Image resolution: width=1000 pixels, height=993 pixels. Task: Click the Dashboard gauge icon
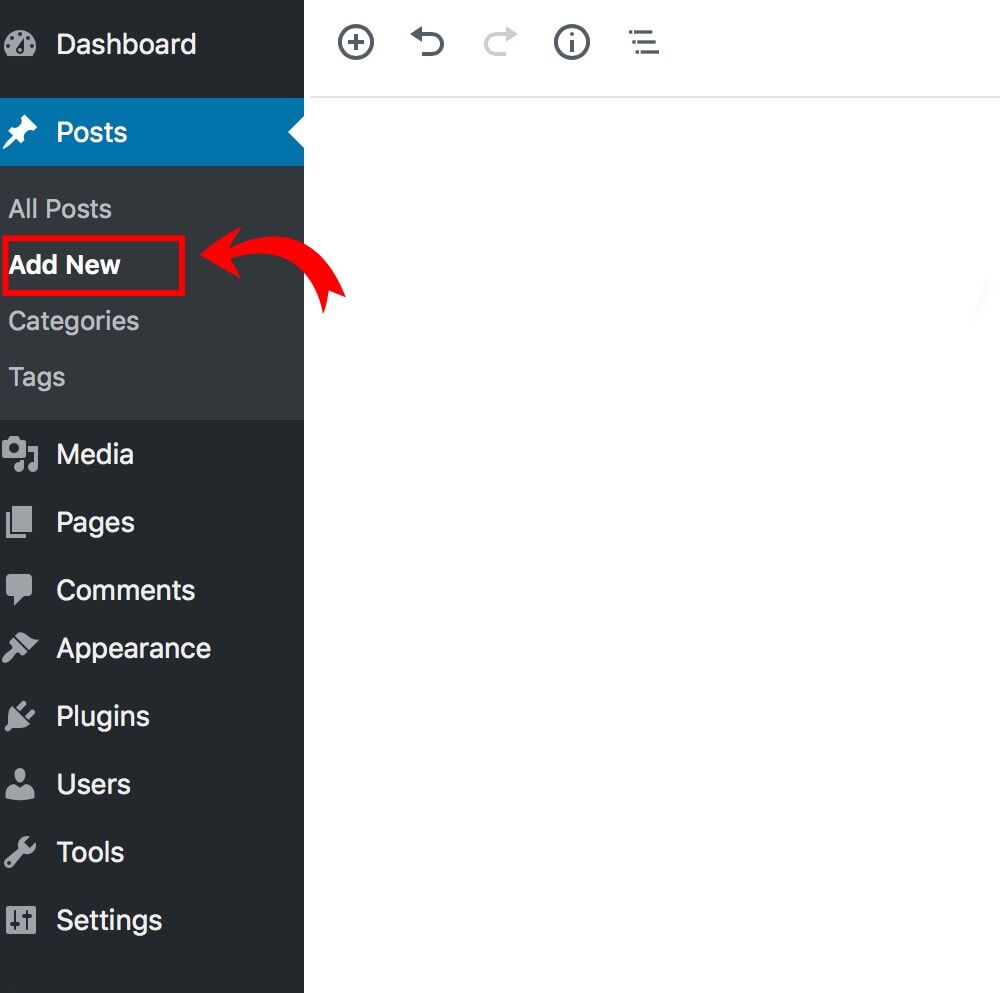tap(20, 45)
